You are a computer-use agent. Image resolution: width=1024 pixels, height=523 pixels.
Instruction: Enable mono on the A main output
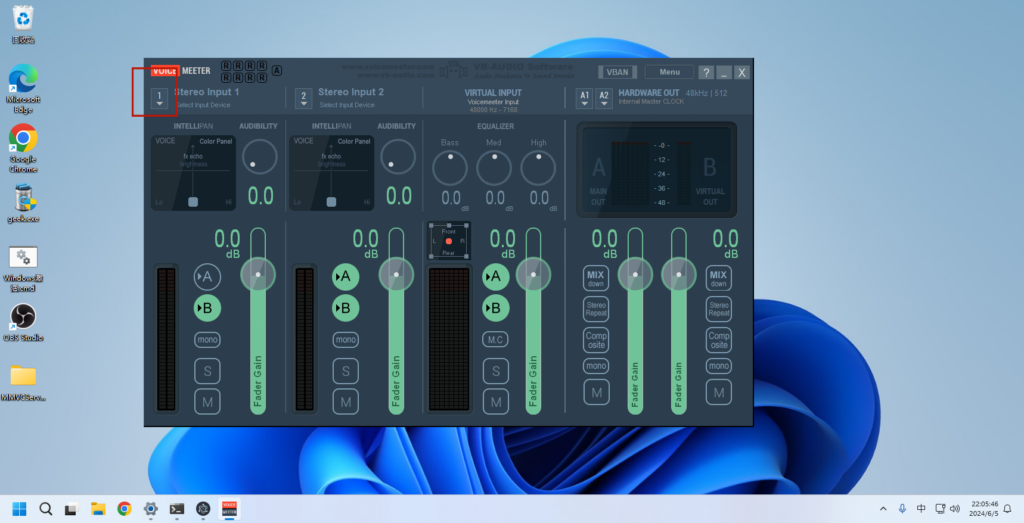tap(596, 366)
